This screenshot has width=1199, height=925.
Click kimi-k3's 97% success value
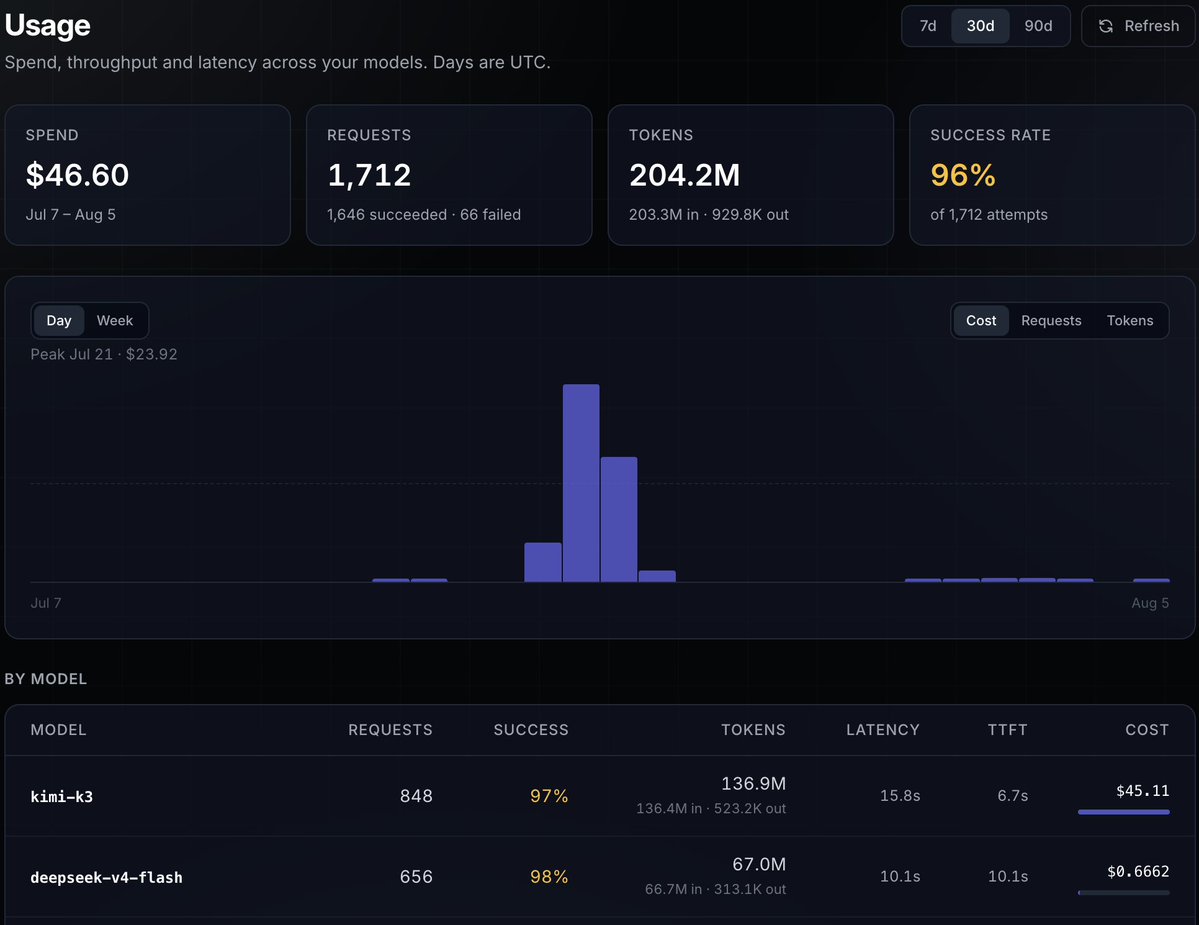549,796
